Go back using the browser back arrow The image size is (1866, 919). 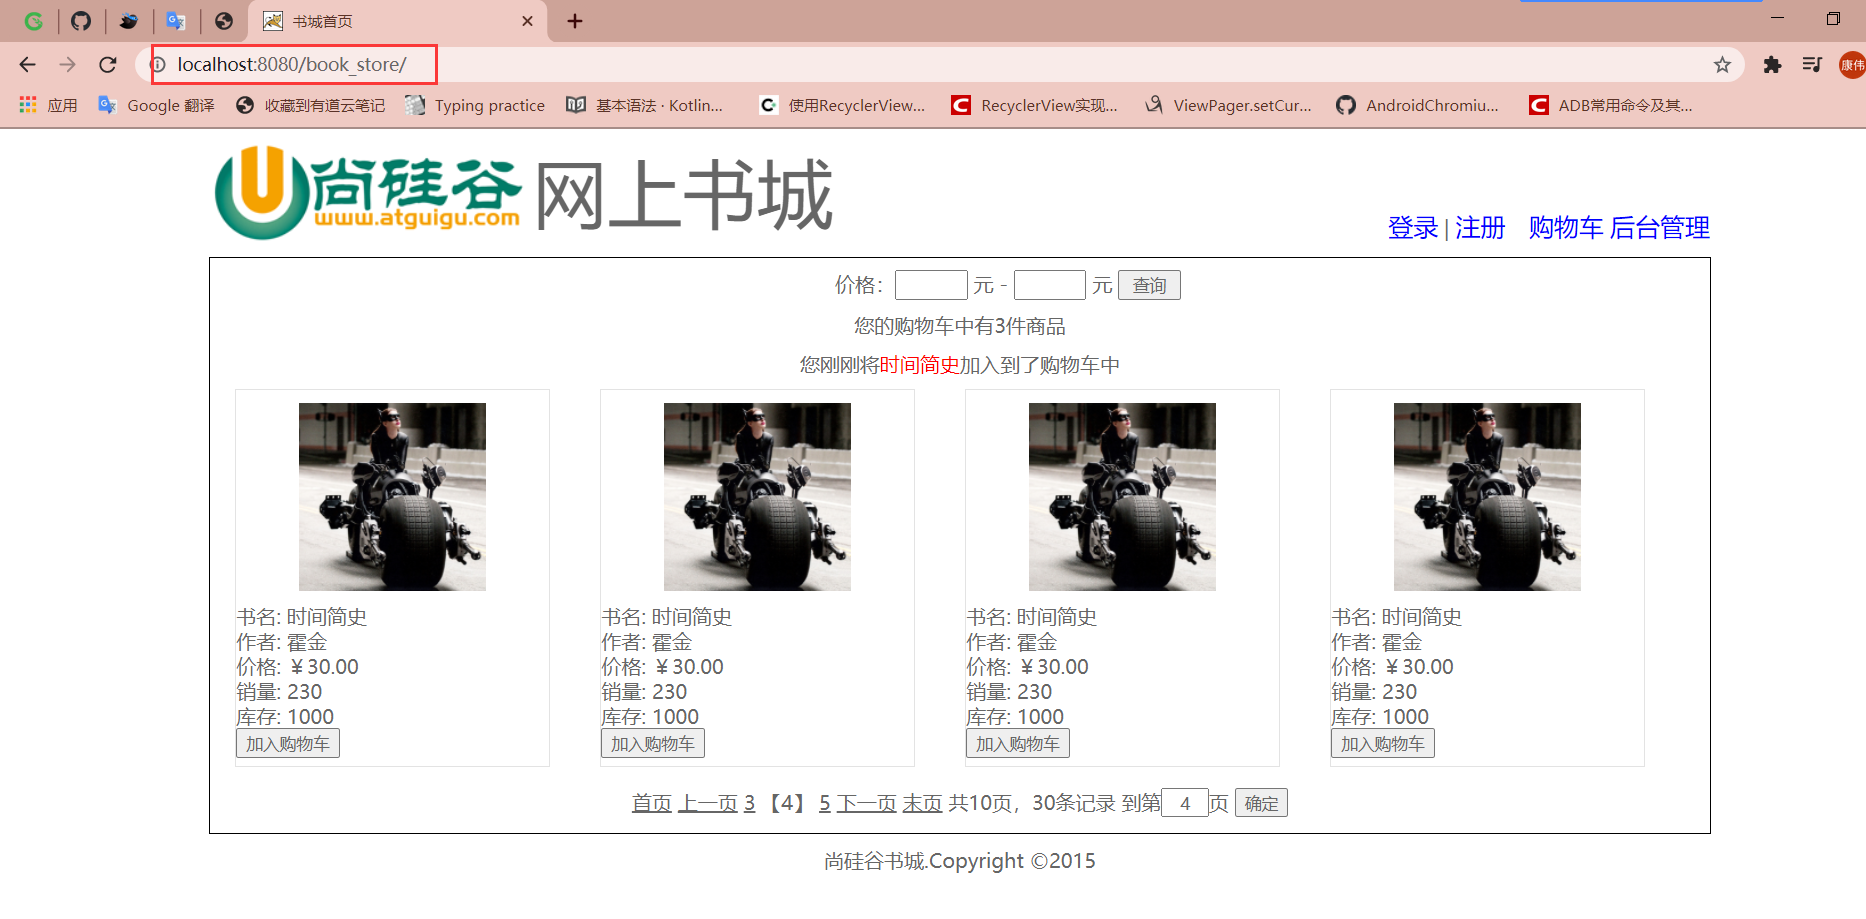[27, 65]
